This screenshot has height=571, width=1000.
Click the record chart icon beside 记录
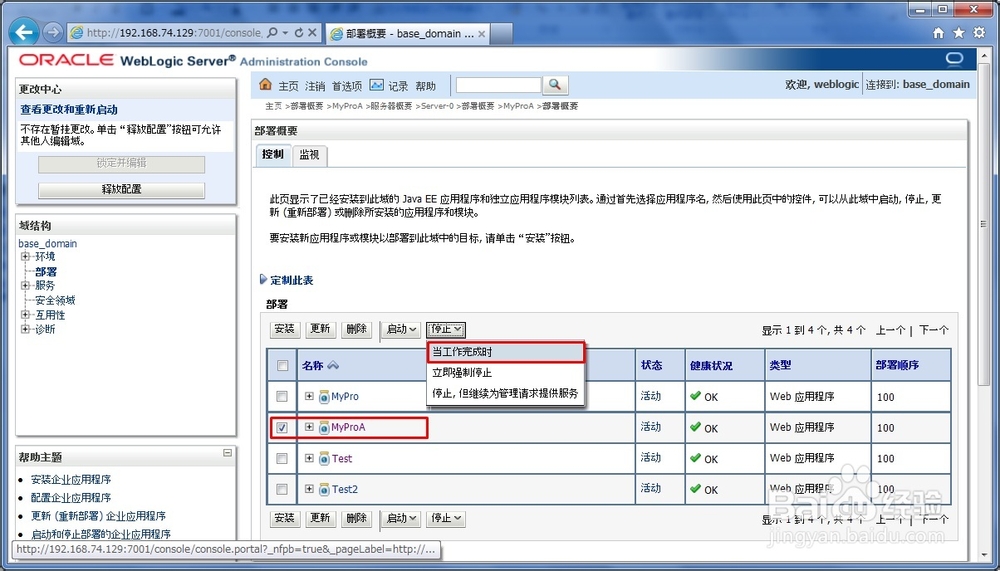[x=376, y=85]
